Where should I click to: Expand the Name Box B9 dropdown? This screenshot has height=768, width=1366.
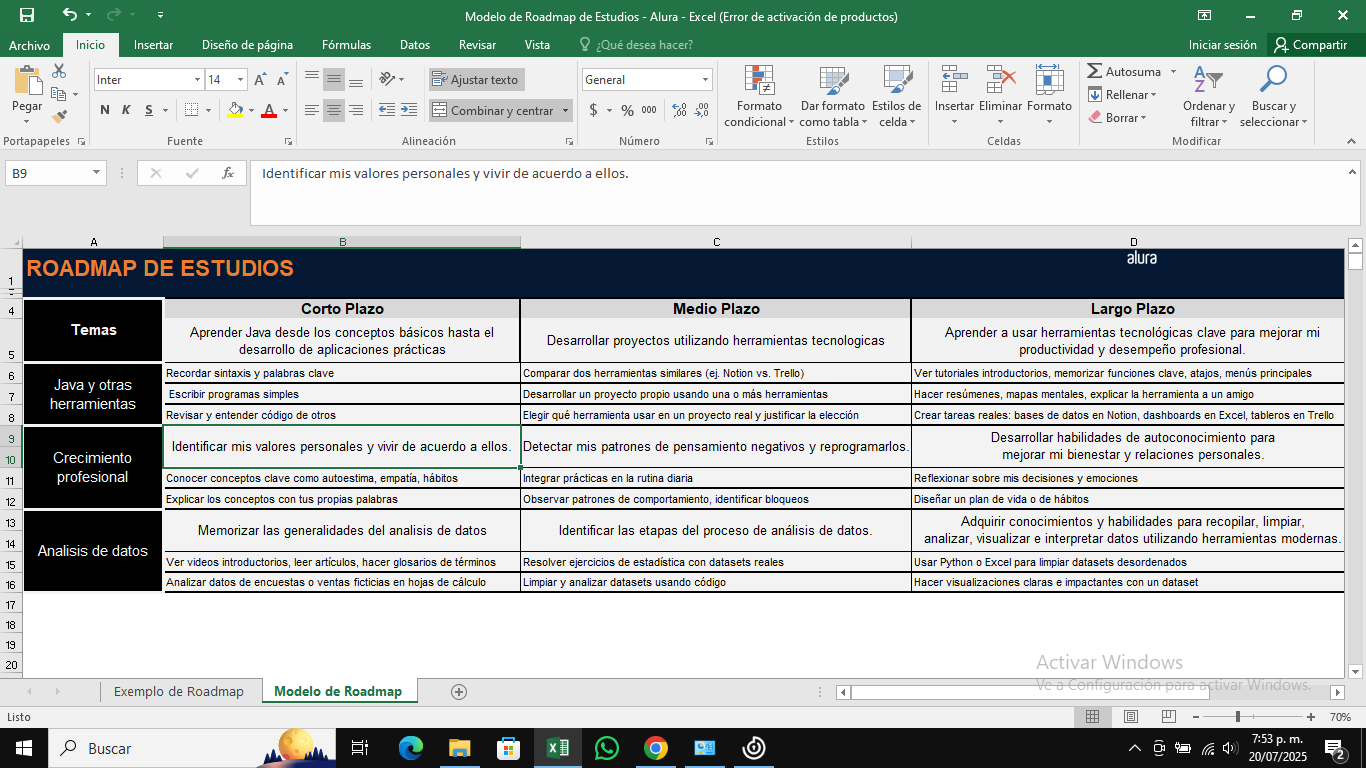tap(97, 173)
